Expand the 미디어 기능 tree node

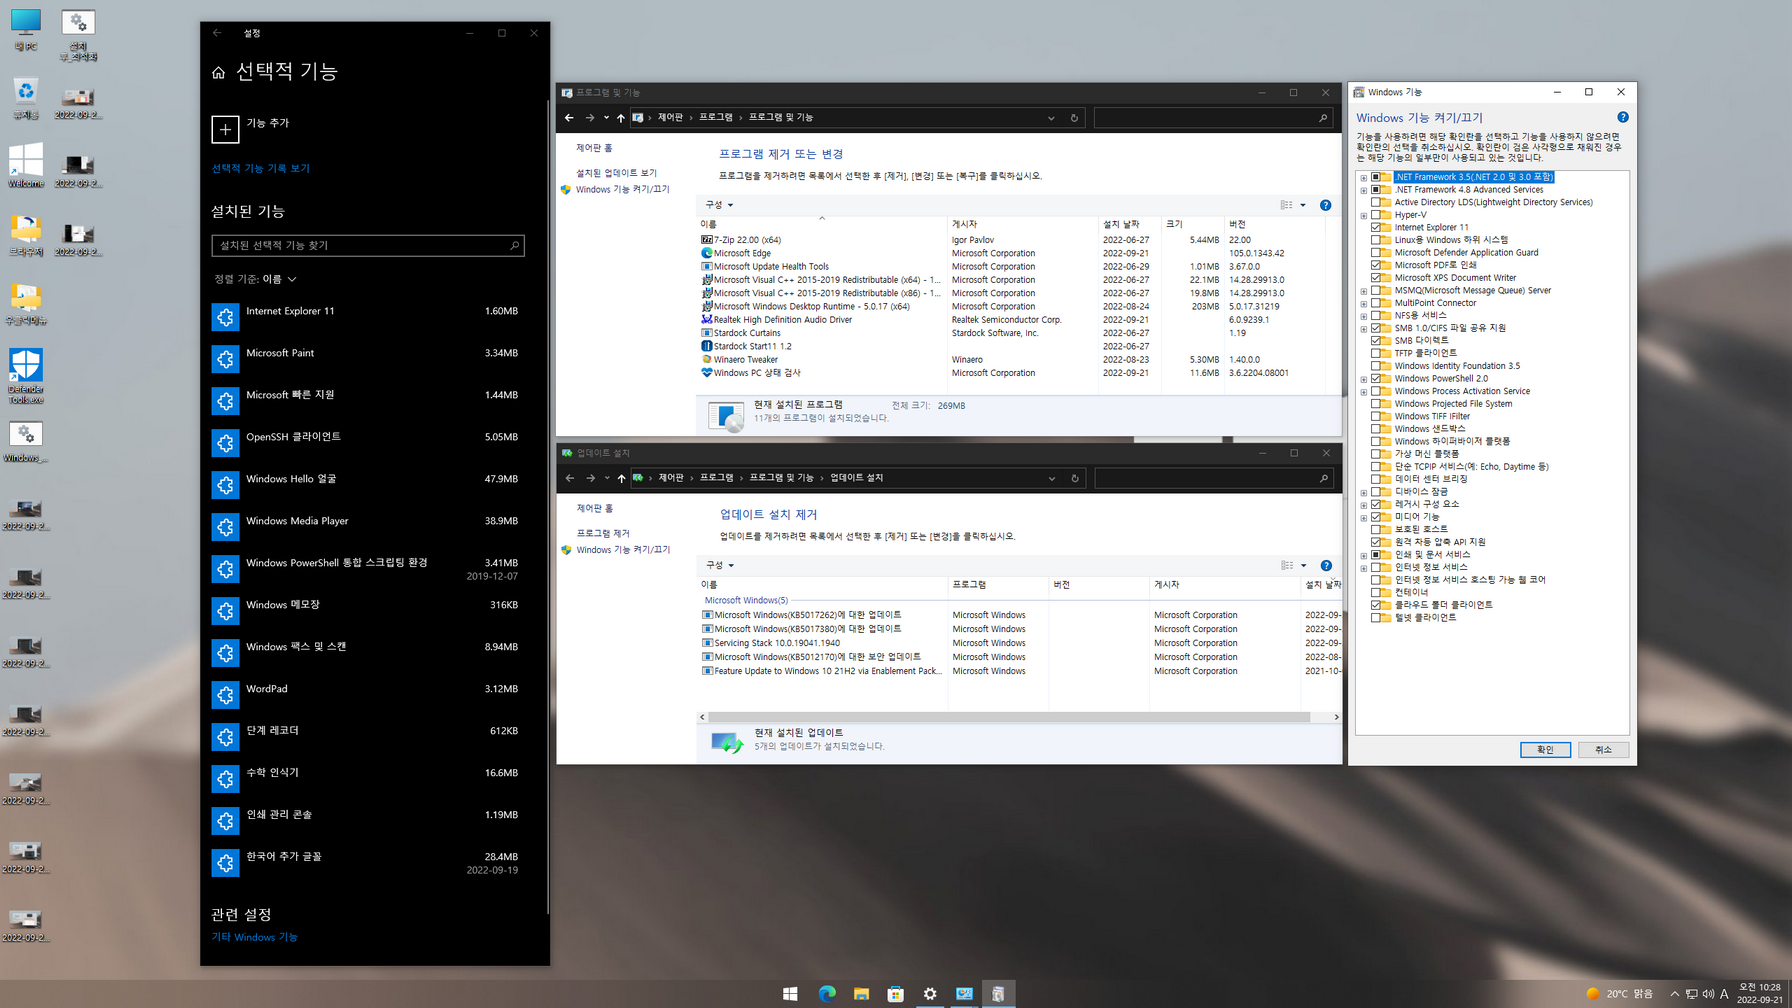[x=1364, y=517]
